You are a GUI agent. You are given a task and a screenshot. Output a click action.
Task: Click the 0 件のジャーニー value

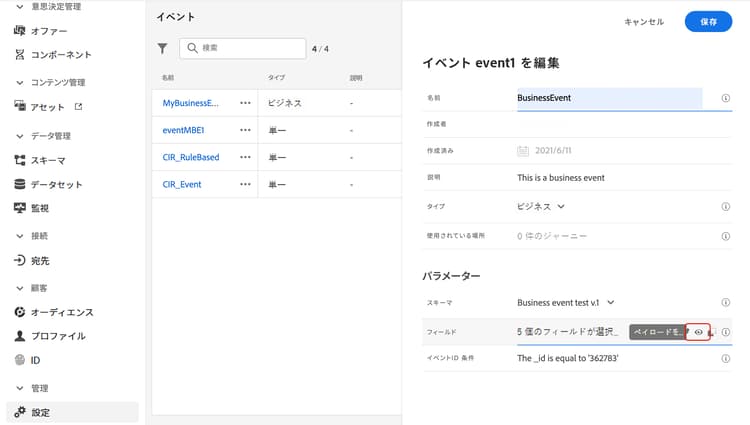(551, 236)
